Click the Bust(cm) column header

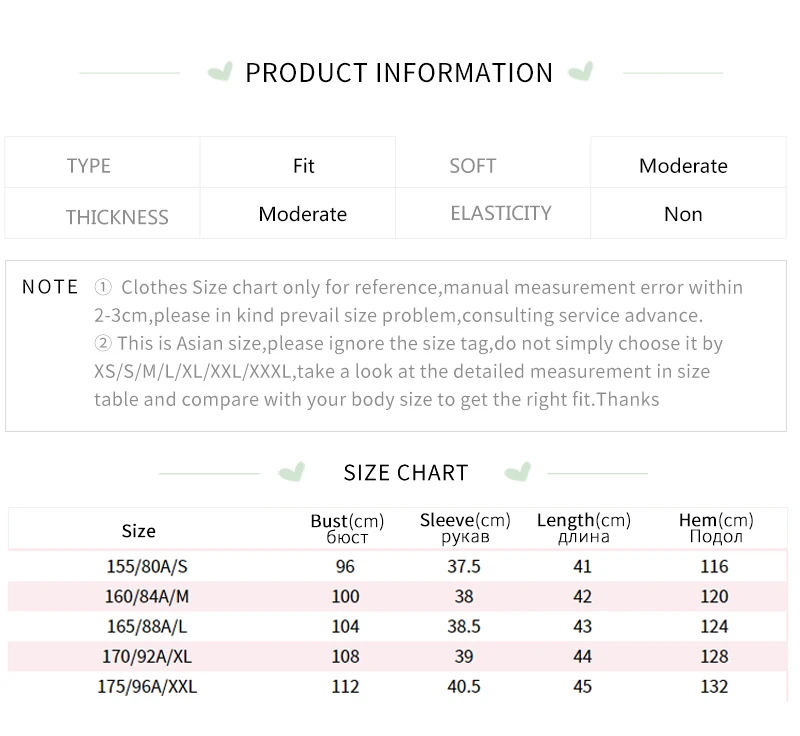pyautogui.click(x=347, y=528)
